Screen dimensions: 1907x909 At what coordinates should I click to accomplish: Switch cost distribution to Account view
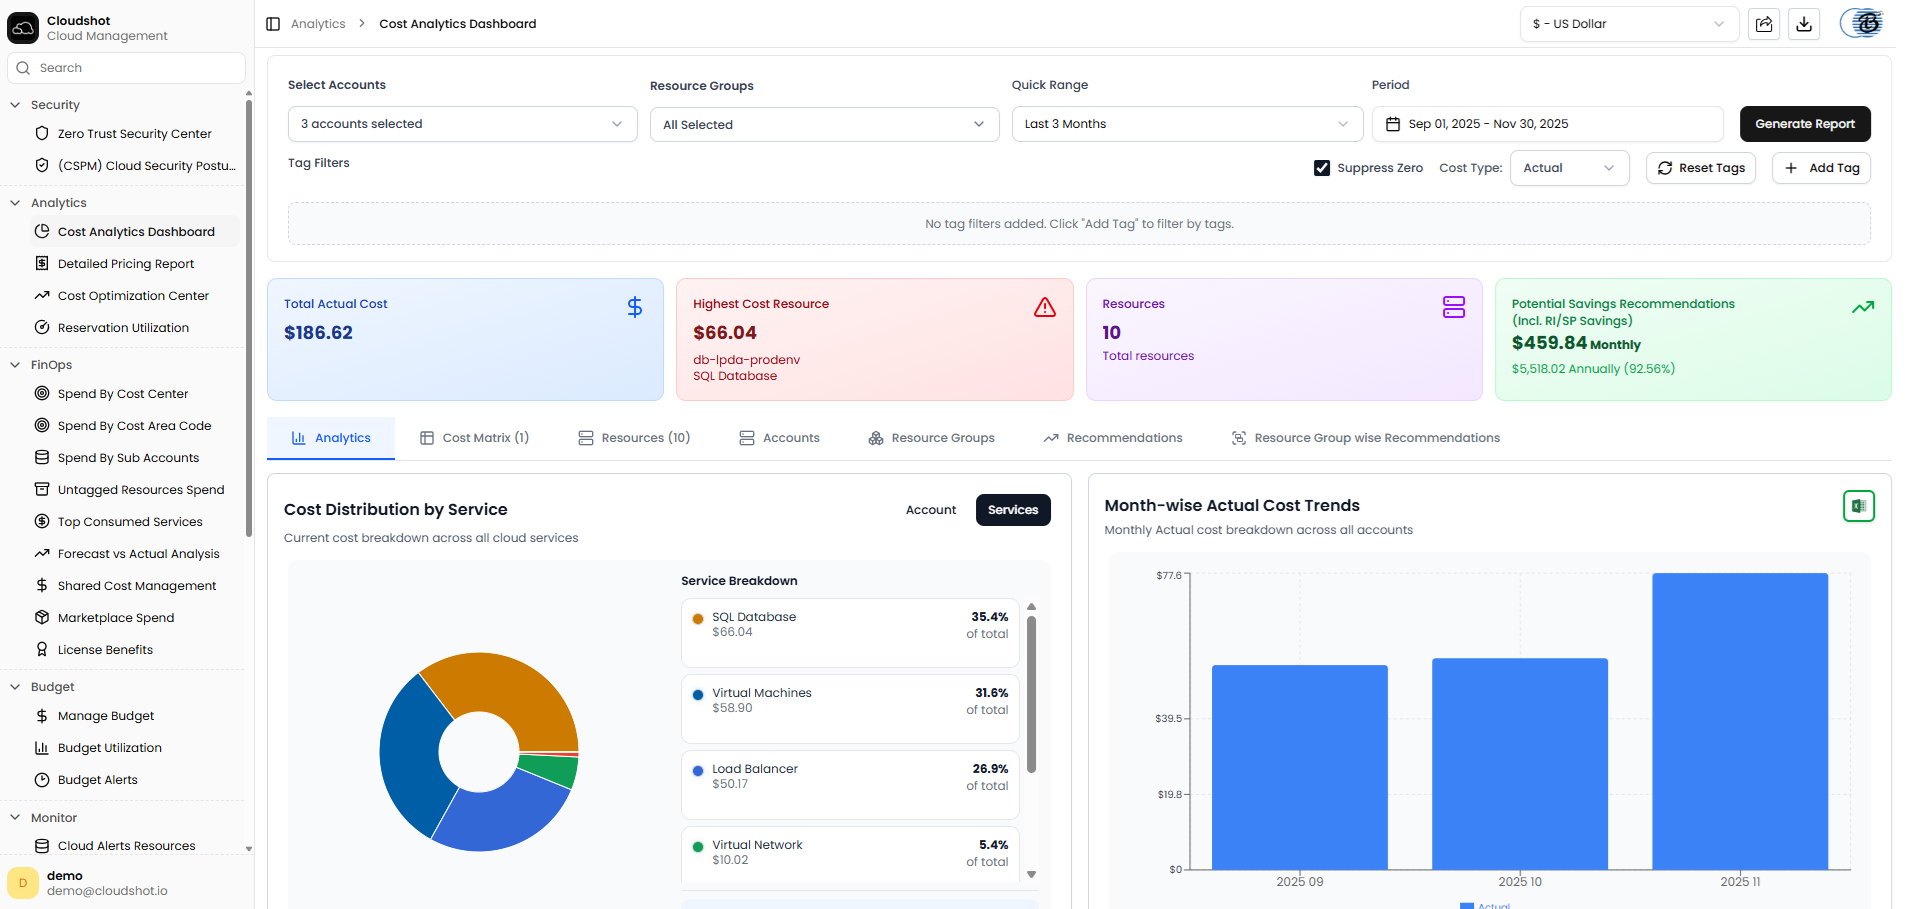pyautogui.click(x=930, y=510)
